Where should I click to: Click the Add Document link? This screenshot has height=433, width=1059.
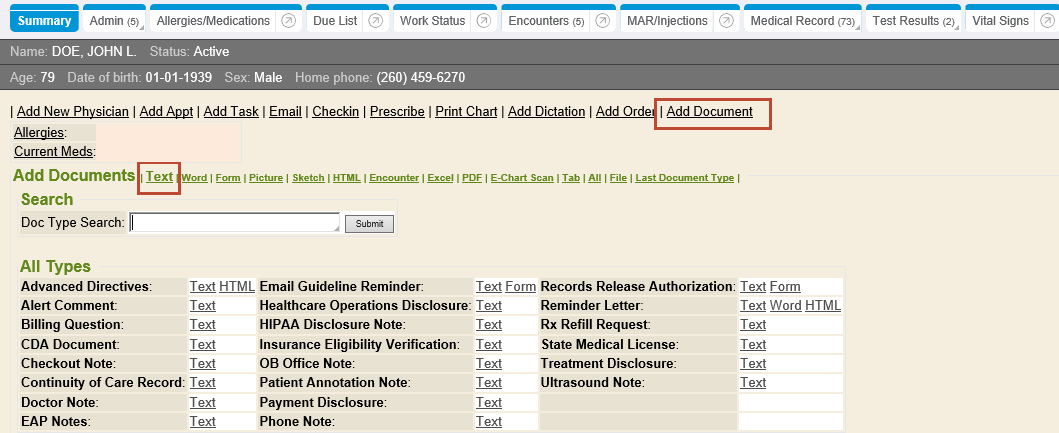pos(709,112)
